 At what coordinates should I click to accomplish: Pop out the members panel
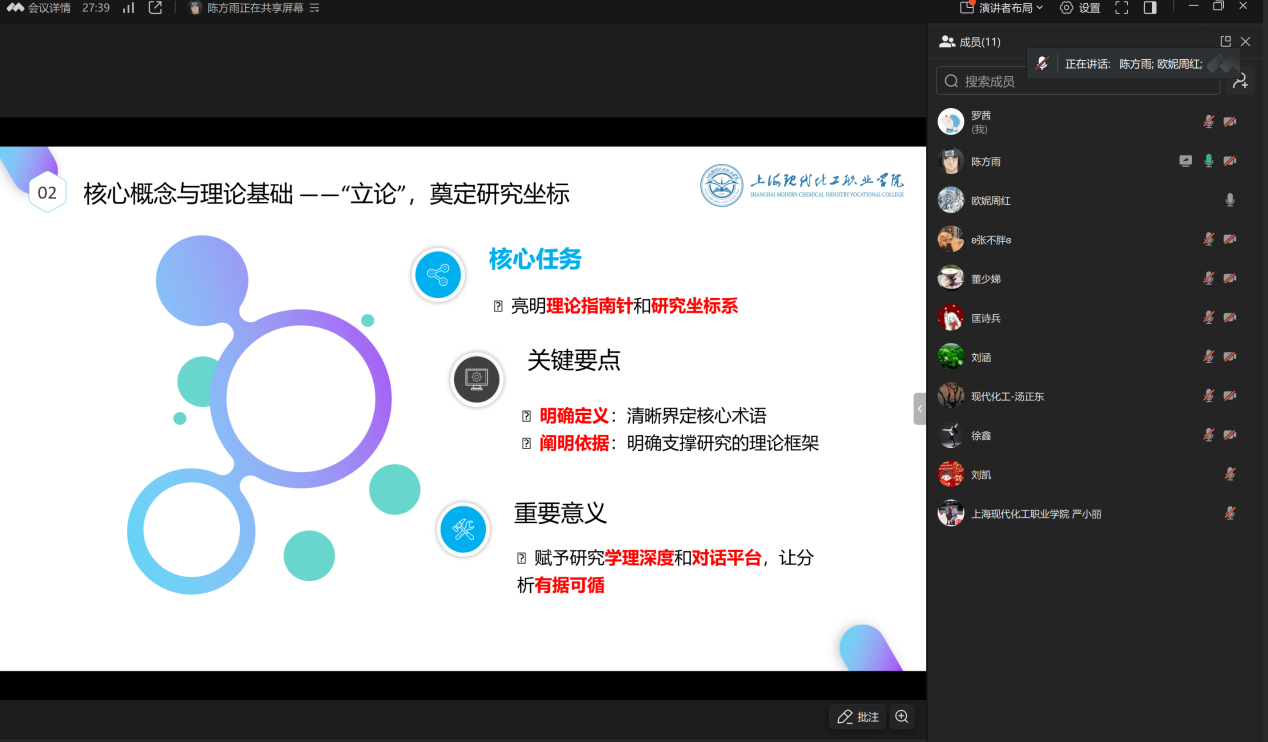(x=1226, y=42)
